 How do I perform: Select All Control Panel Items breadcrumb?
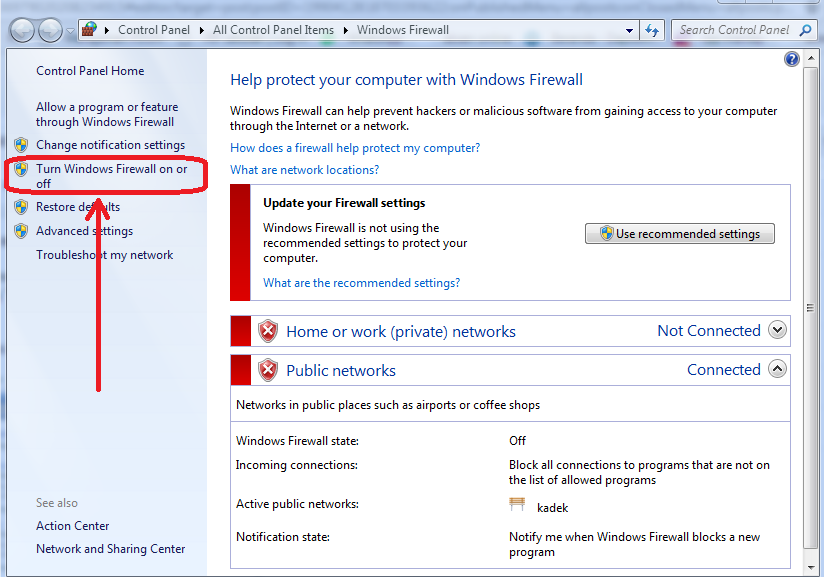[x=273, y=30]
